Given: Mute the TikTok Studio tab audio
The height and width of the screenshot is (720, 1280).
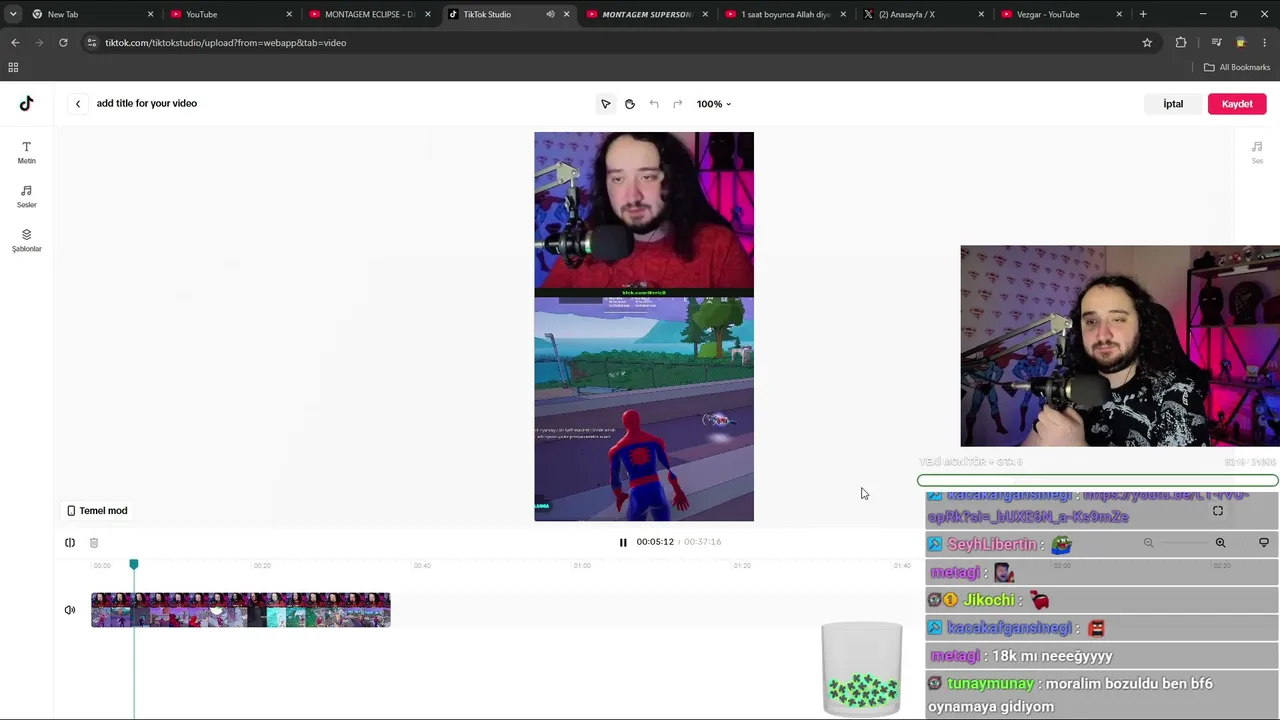Looking at the screenshot, I should click(550, 14).
